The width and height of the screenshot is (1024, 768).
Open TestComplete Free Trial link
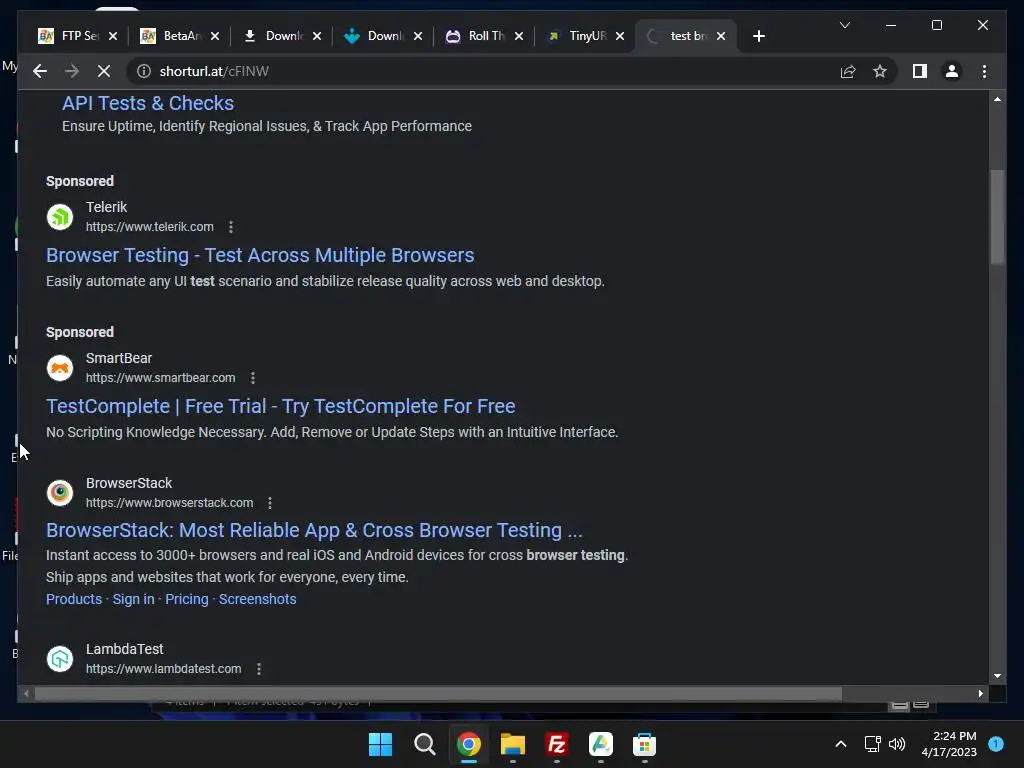click(x=280, y=406)
